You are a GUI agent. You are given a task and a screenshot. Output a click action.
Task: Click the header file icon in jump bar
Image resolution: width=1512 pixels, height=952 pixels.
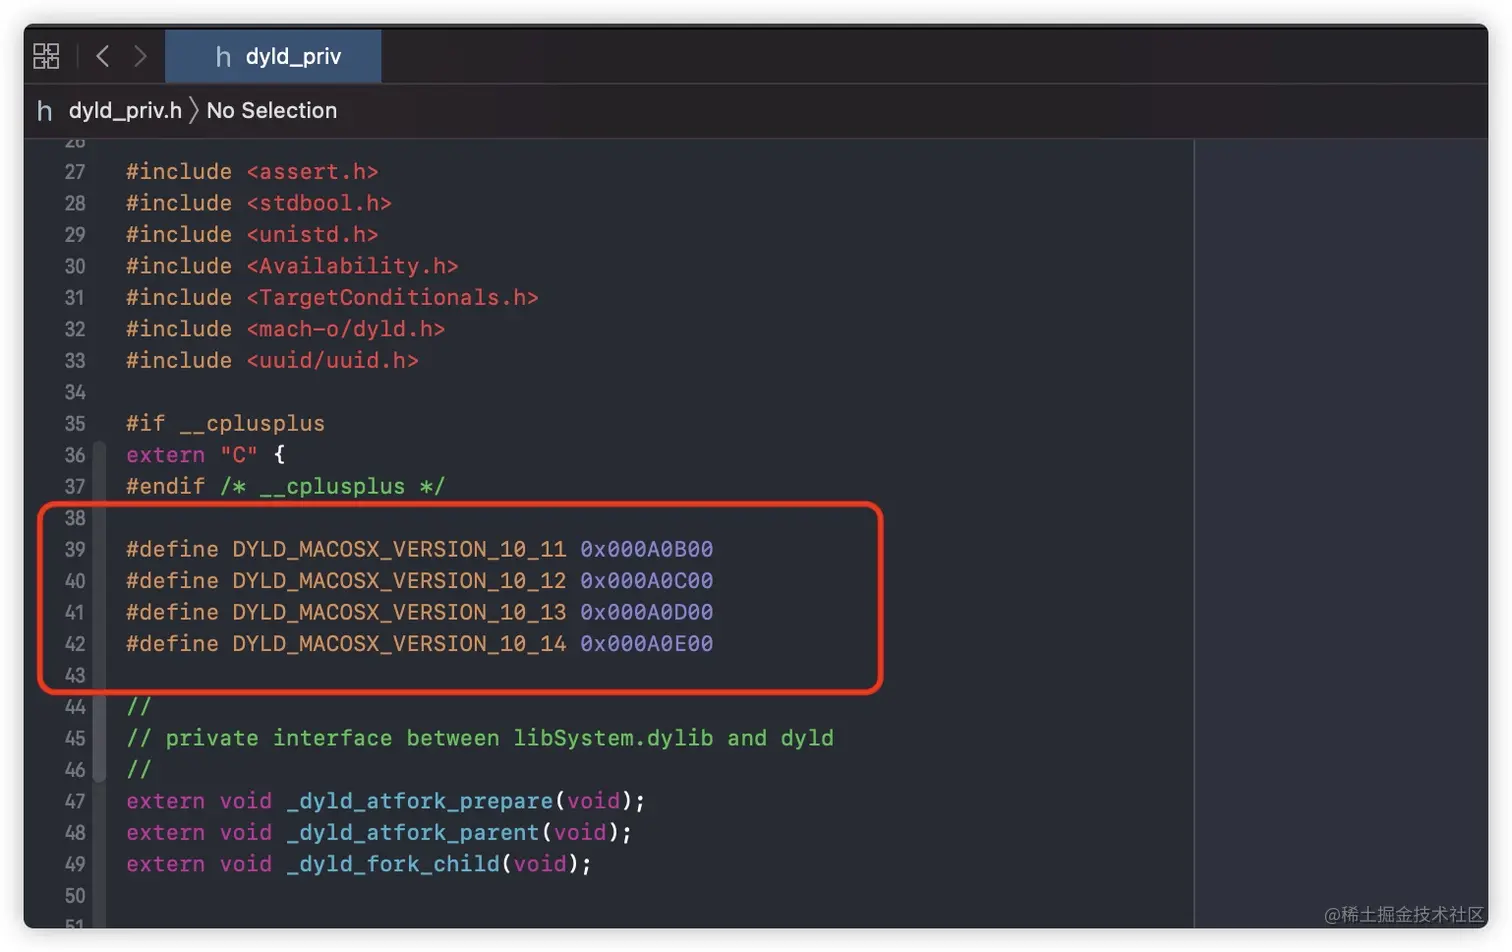[44, 111]
